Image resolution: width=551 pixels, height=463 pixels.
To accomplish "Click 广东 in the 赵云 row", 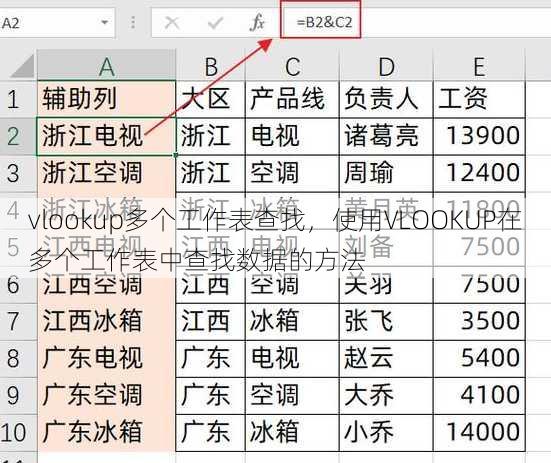I will point(210,358).
